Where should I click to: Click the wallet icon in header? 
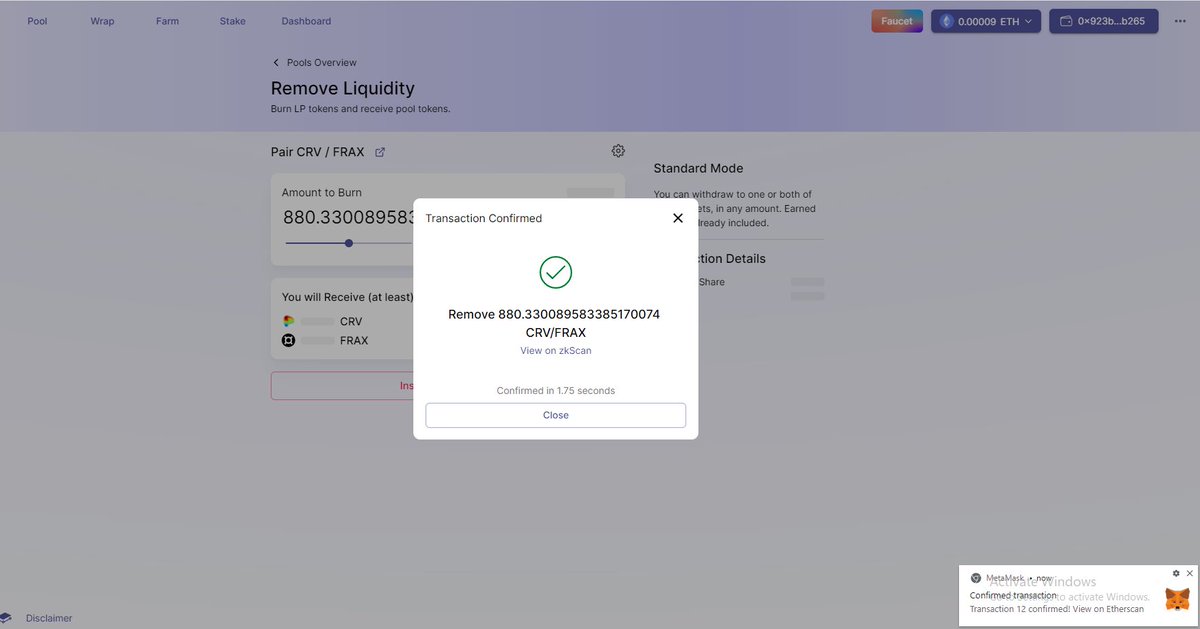tap(1066, 21)
